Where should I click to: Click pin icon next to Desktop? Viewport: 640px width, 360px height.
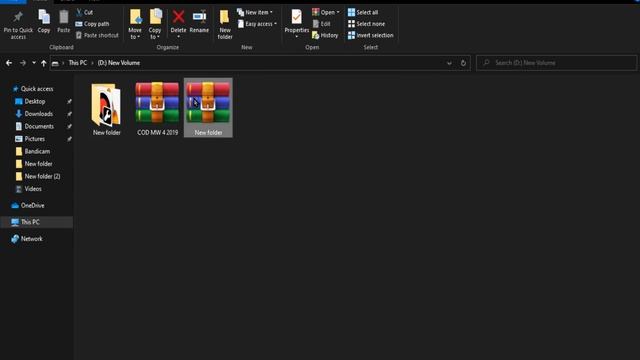click(69, 101)
